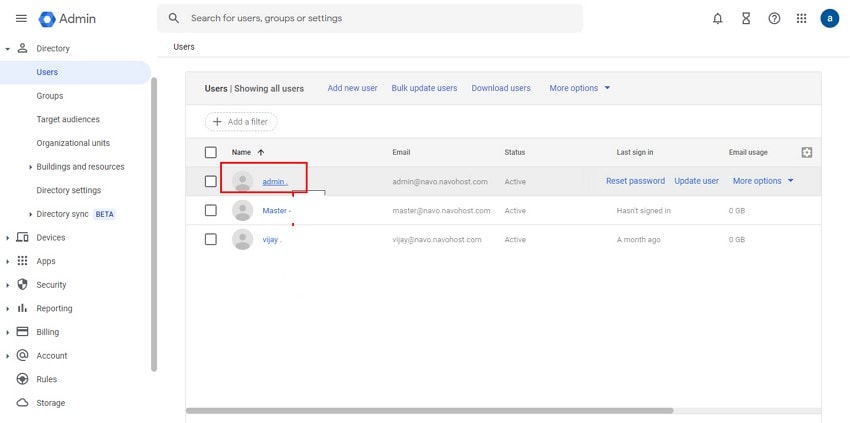Open the main hamburger menu
This screenshot has height=423, width=850.
(21, 18)
